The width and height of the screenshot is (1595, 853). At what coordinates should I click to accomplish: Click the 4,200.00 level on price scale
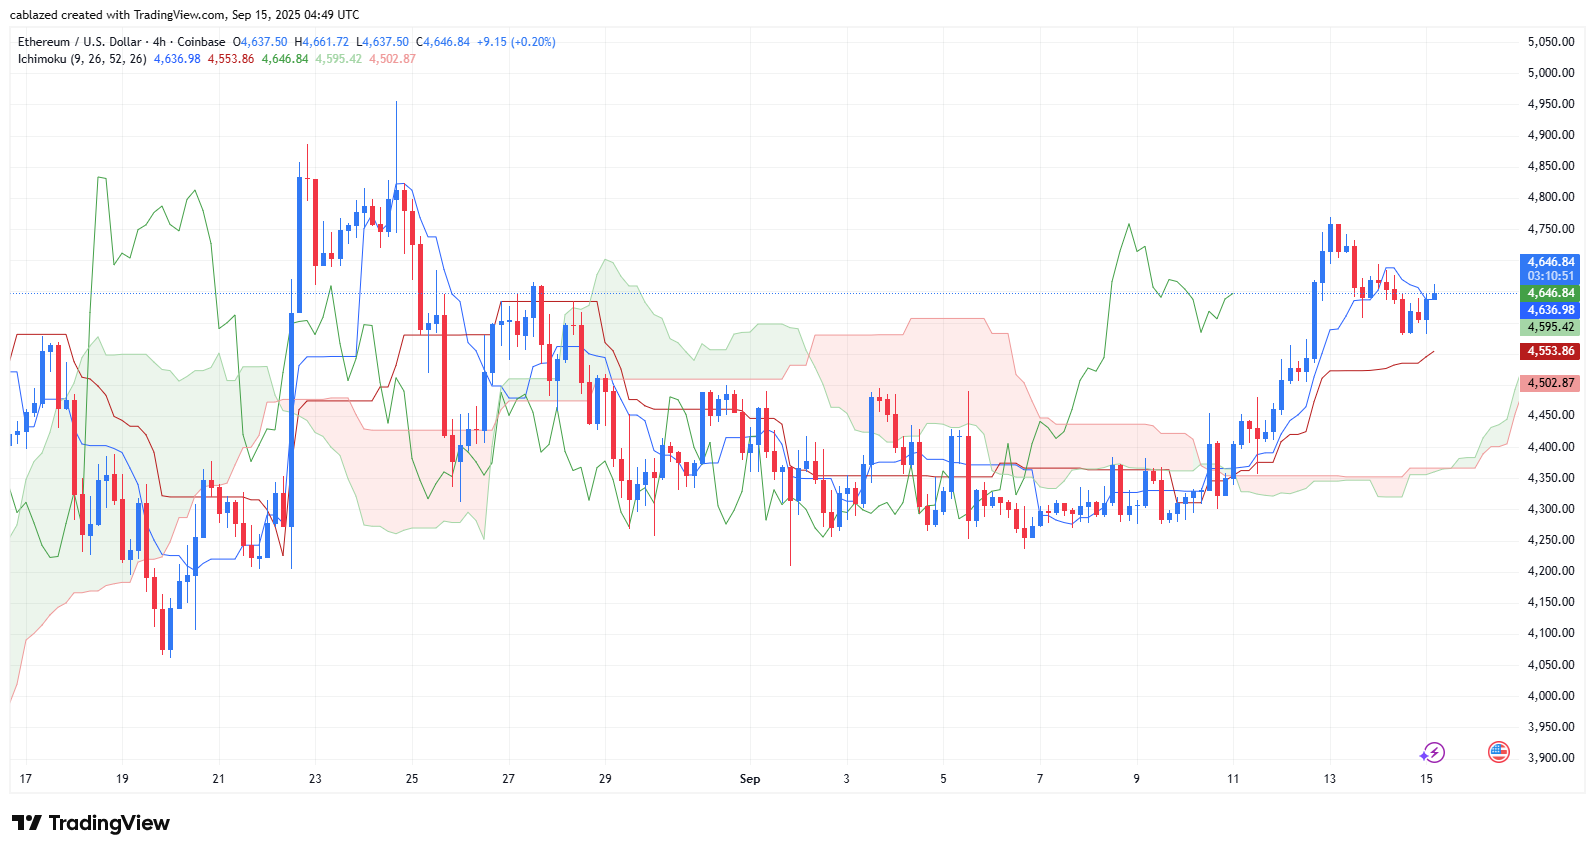coord(1551,571)
